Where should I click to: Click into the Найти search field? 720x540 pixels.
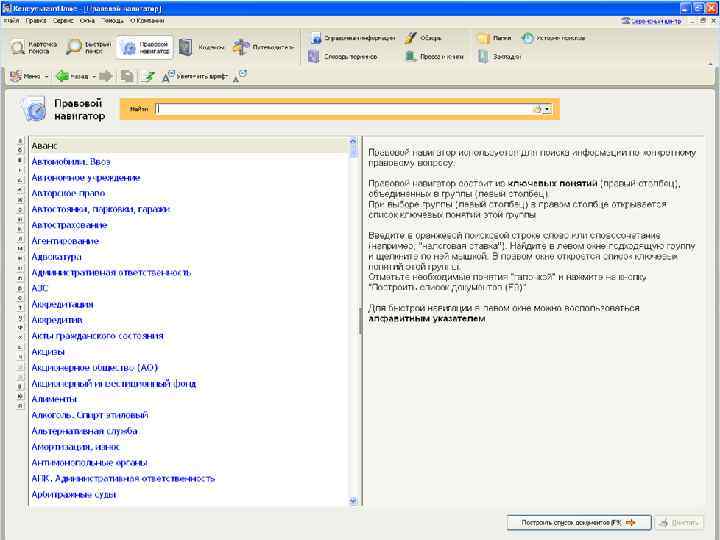coord(343,109)
